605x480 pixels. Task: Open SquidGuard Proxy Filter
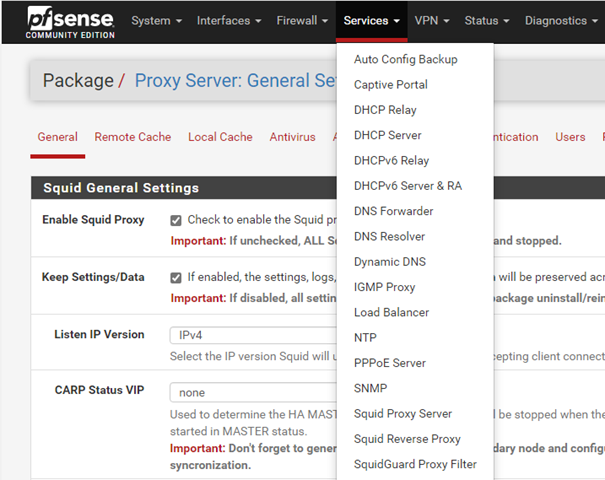415,464
